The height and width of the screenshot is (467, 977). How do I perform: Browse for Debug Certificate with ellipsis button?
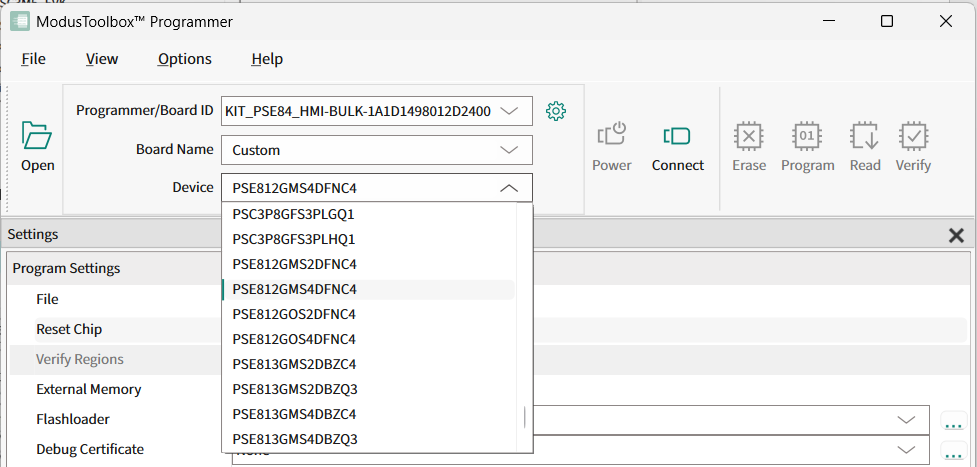coord(953,451)
